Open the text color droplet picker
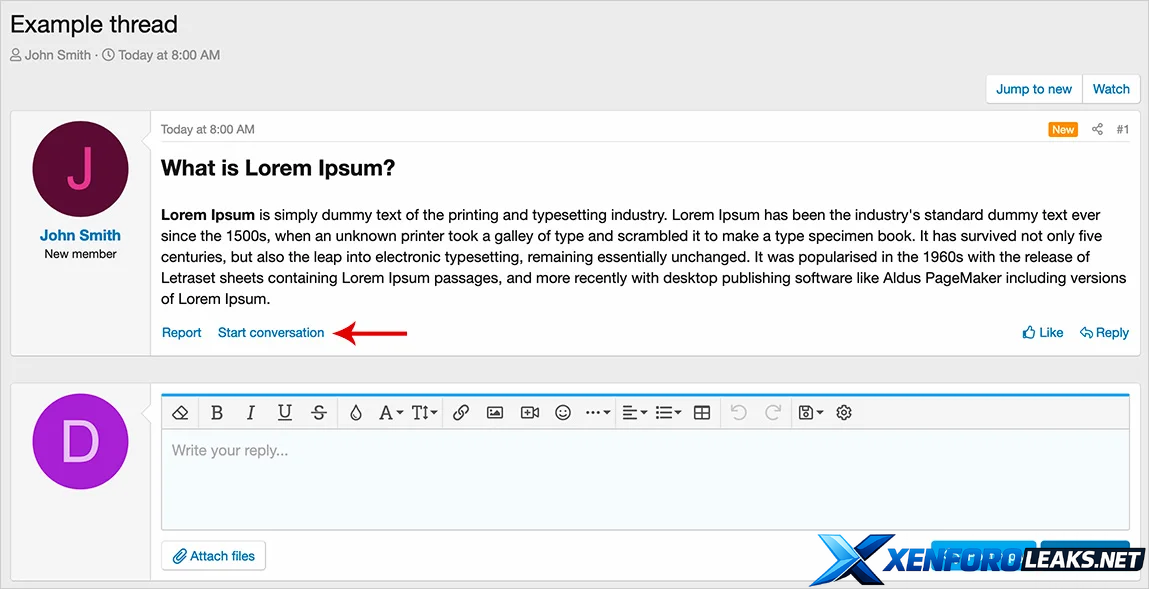 click(356, 412)
